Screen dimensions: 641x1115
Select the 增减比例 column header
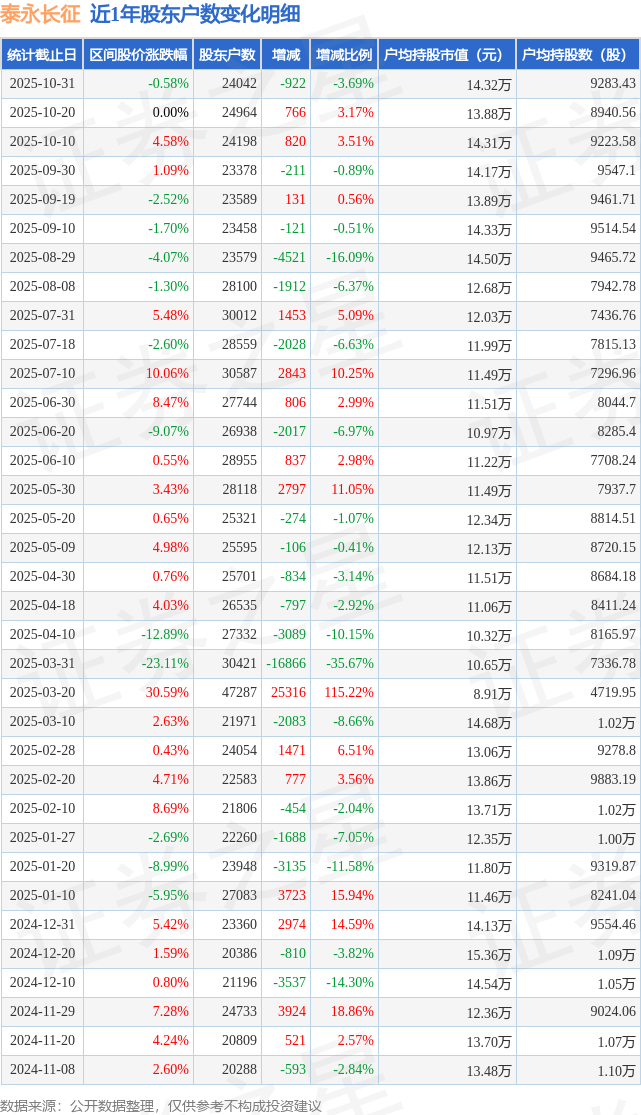344,55
